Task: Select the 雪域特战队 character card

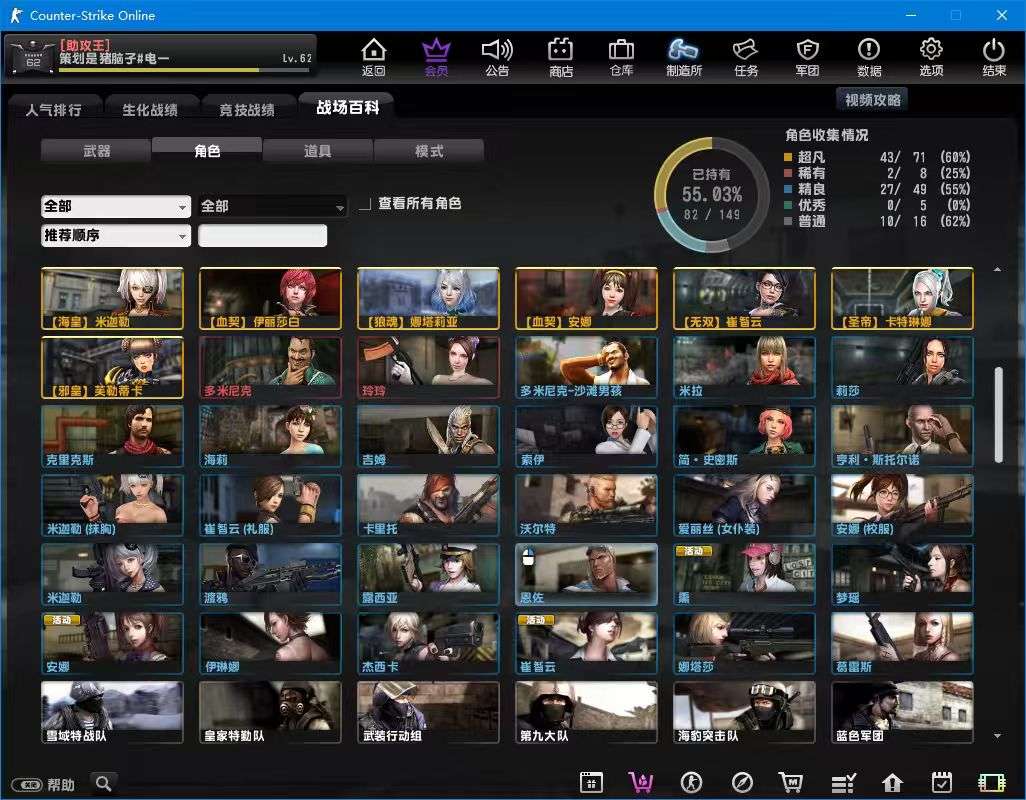Action: click(112, 712)
